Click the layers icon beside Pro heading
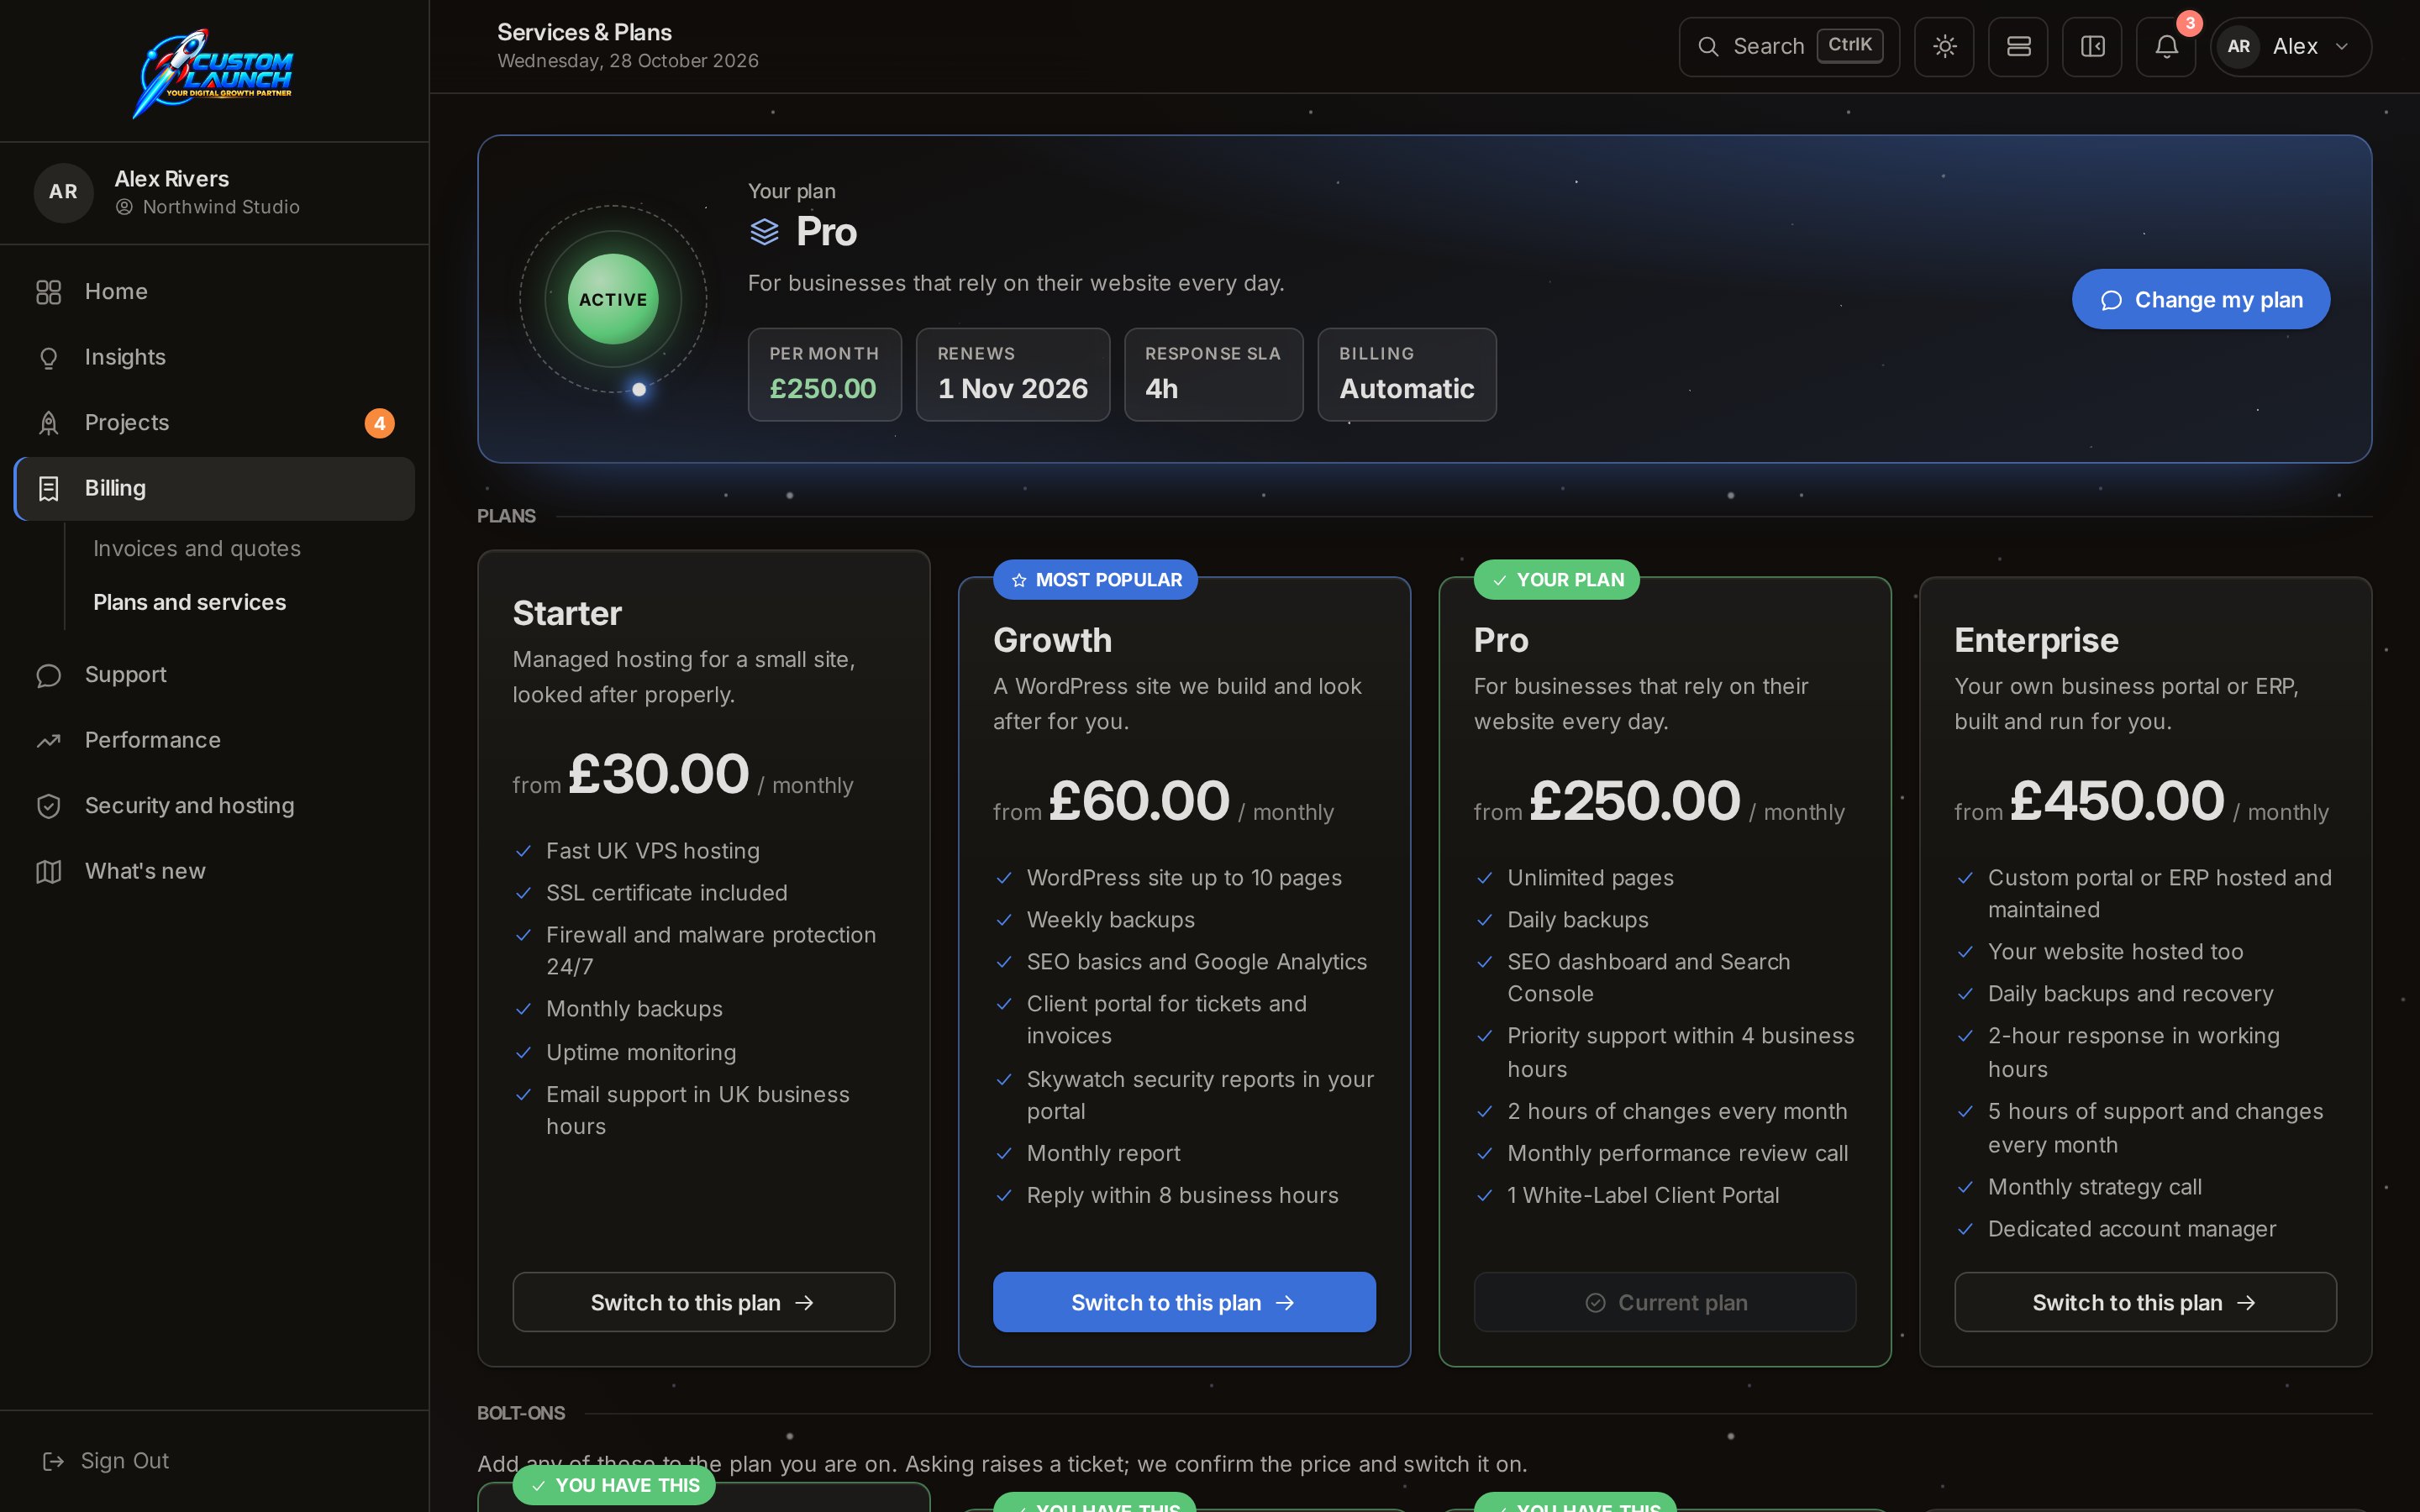The width and height of the screenshot is (2420, 1512). click(x=764, y=232)
